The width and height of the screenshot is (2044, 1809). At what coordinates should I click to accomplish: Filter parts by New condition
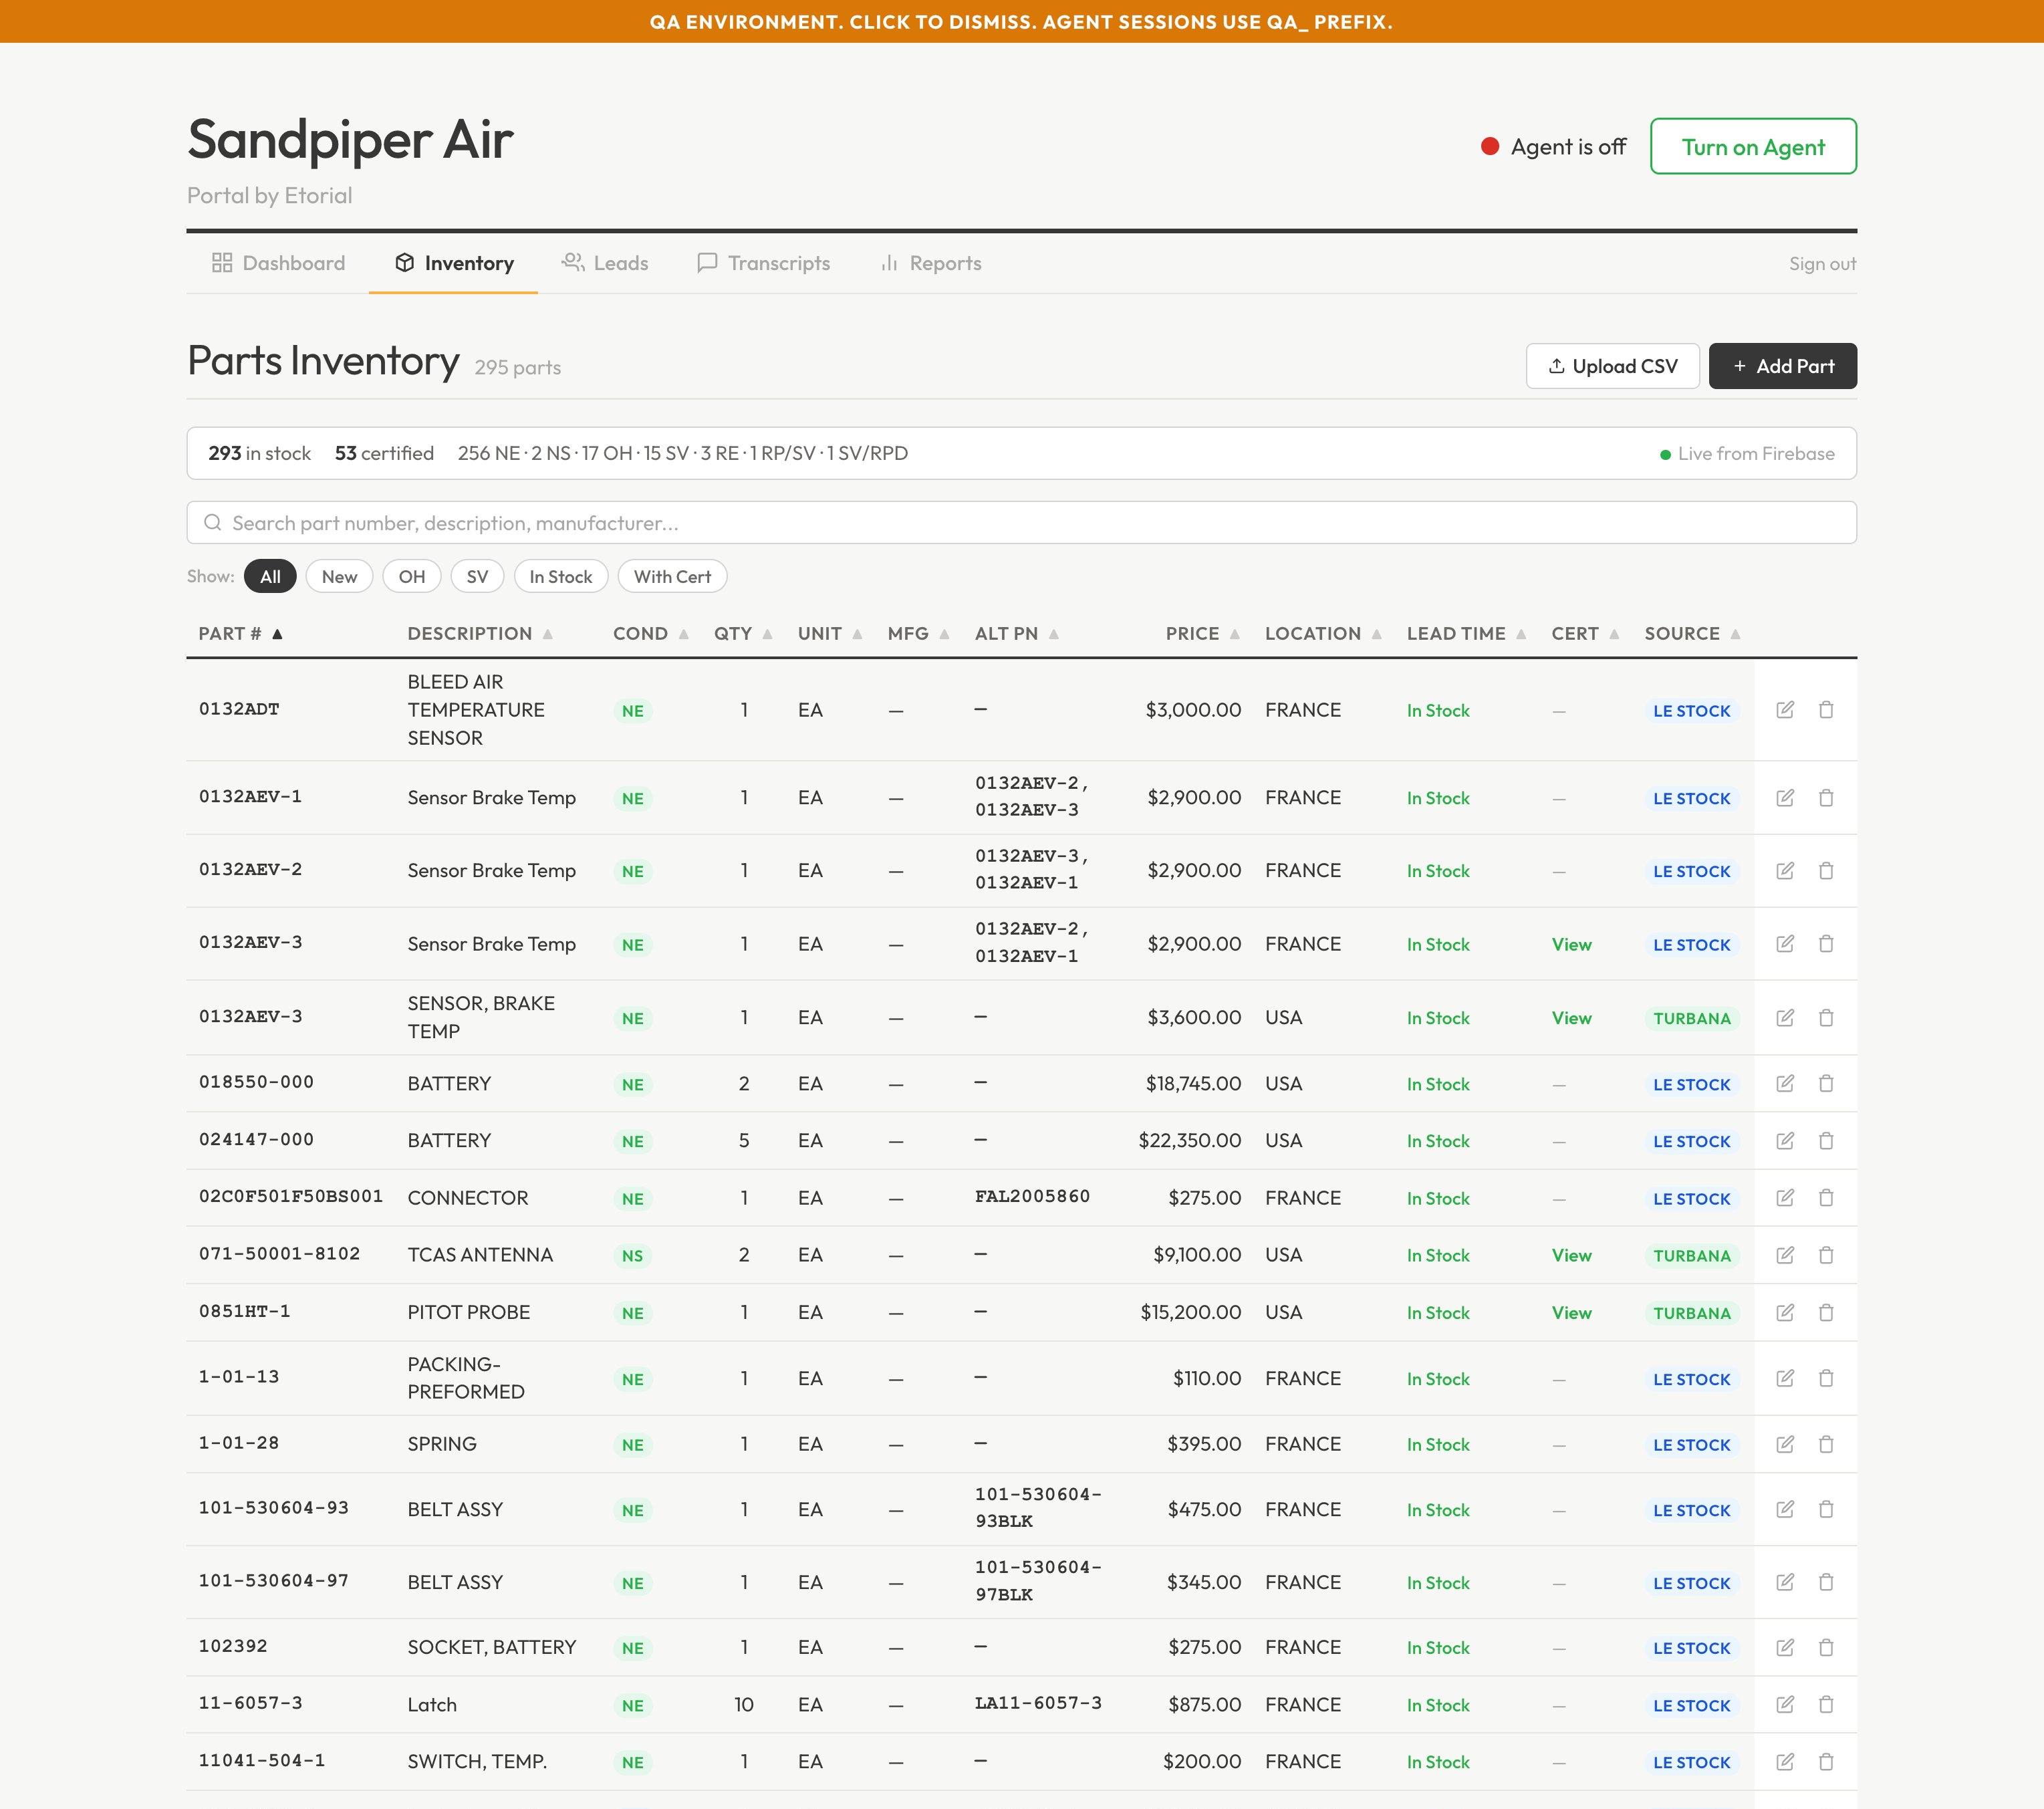339,577
